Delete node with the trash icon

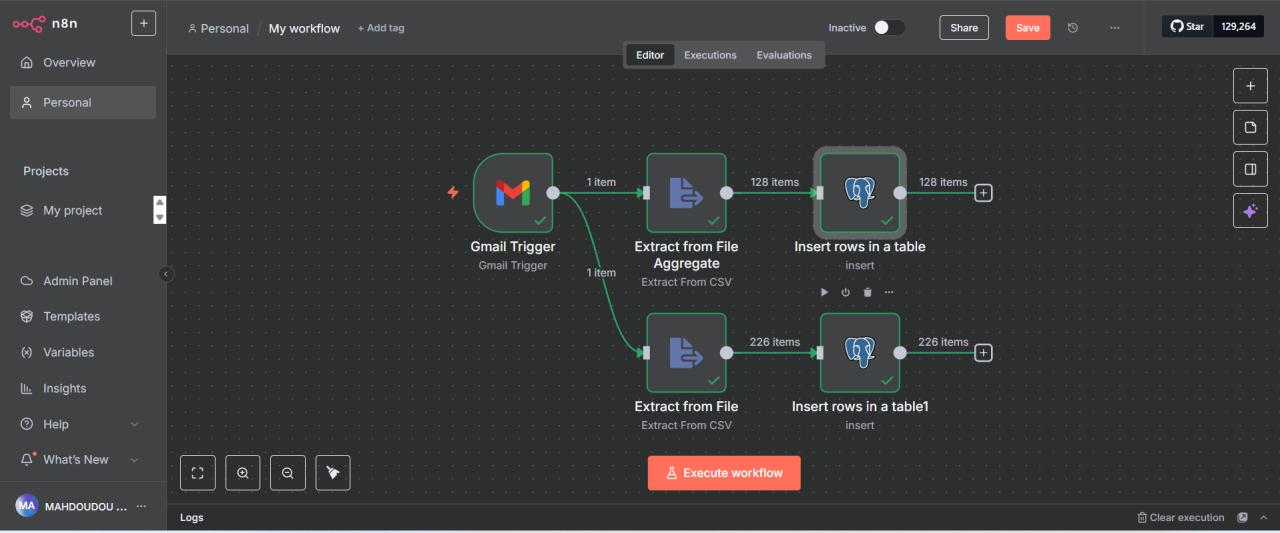coord(867,292)
